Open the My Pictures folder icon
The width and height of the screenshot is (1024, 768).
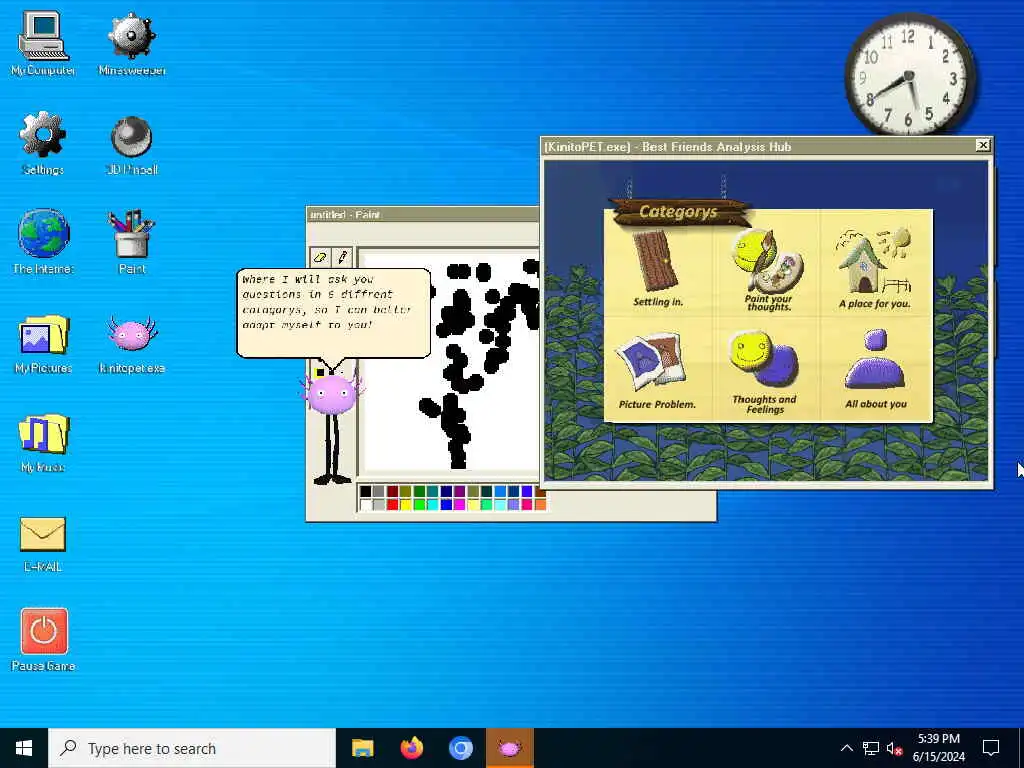point(43,344)
